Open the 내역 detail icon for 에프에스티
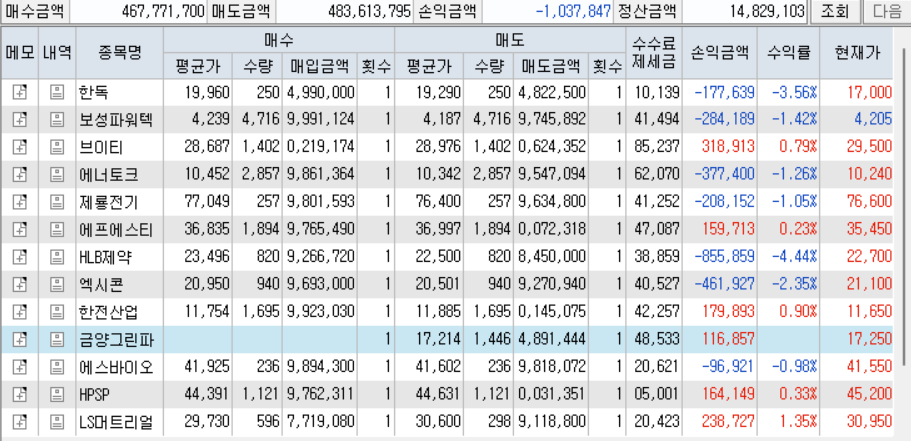The image size is (911, 441). pos(57,230)
